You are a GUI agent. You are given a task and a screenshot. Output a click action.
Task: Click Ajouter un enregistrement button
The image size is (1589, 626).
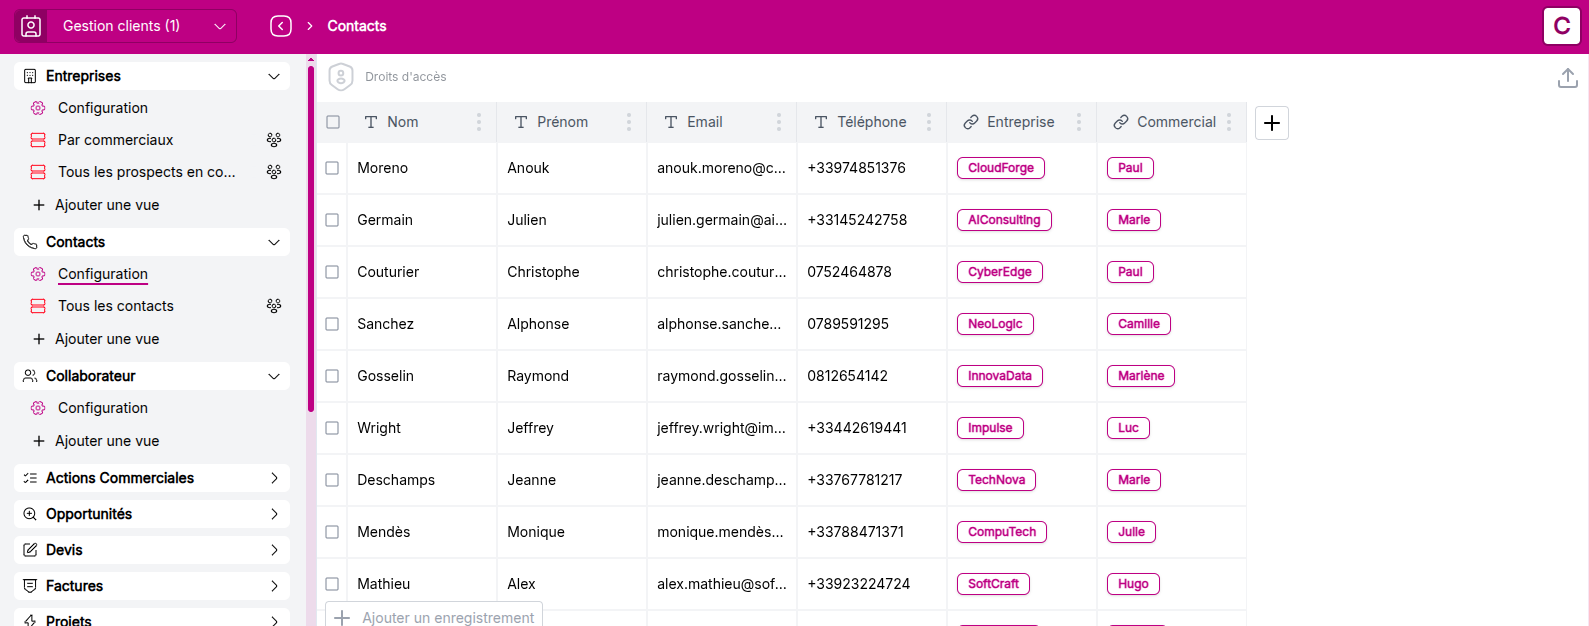point(434,617)
